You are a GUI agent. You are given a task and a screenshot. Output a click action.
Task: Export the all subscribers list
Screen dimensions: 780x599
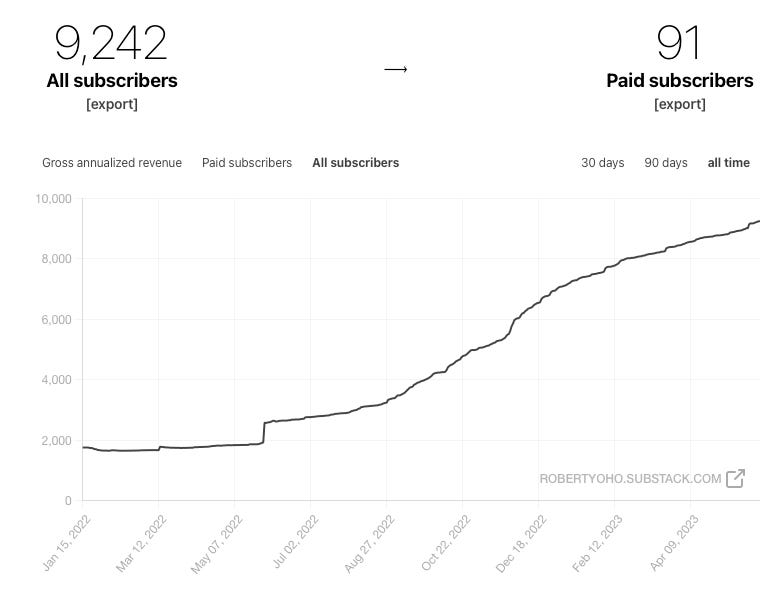tap(112, 104)
